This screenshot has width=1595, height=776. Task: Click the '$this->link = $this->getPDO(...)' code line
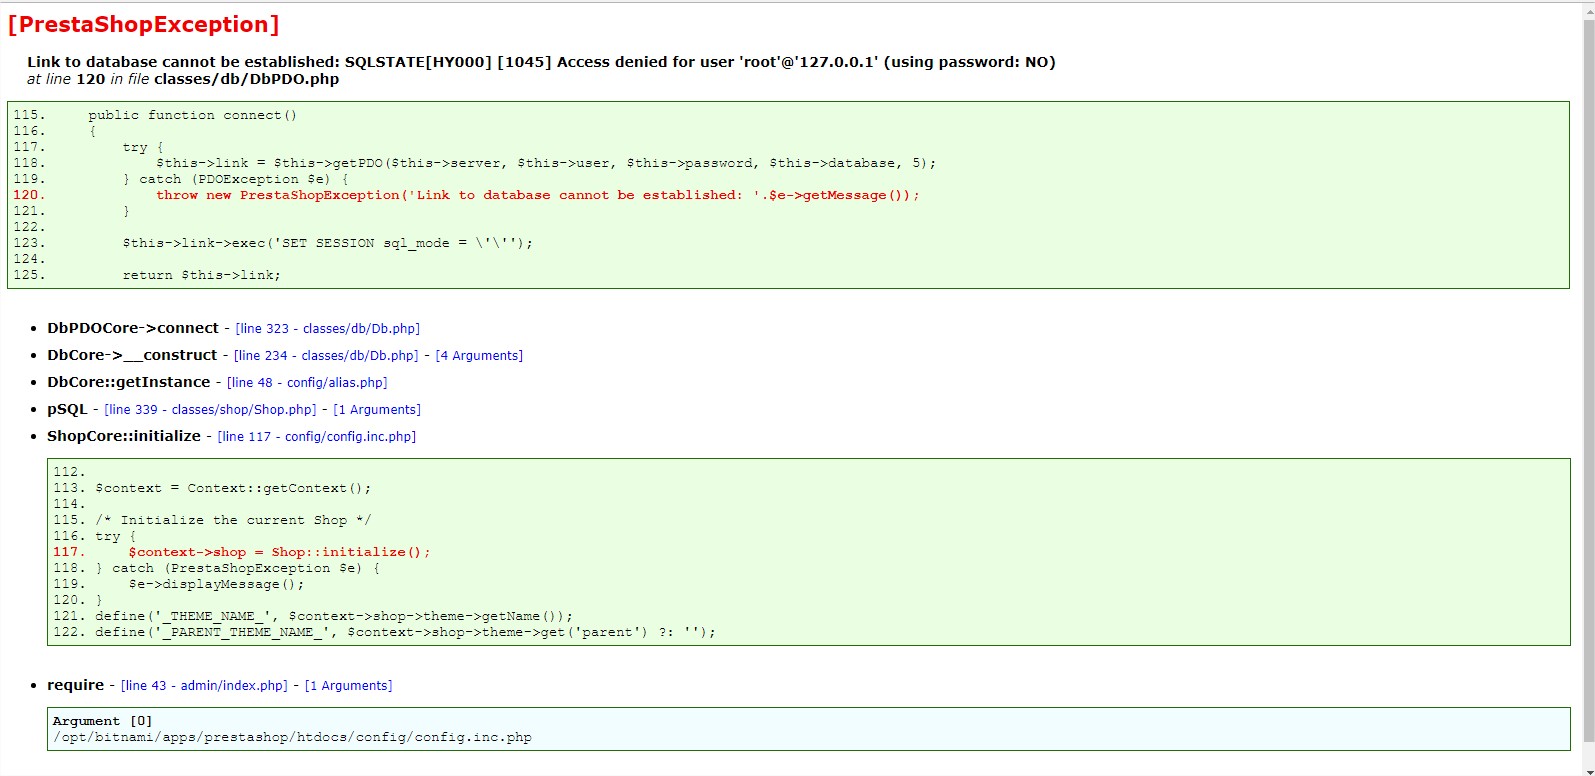(546, 163)
